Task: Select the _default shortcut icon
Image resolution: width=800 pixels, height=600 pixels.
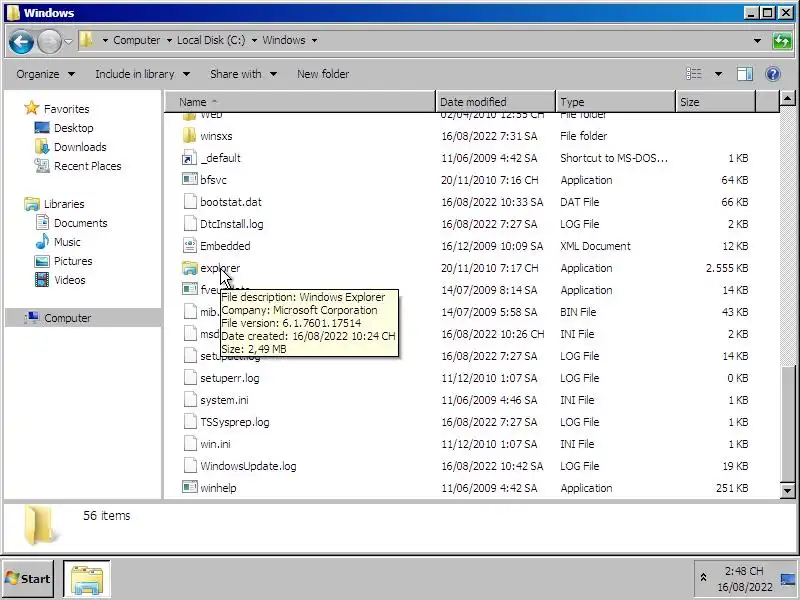Action: pyautogui.click(x=189, y=158)
